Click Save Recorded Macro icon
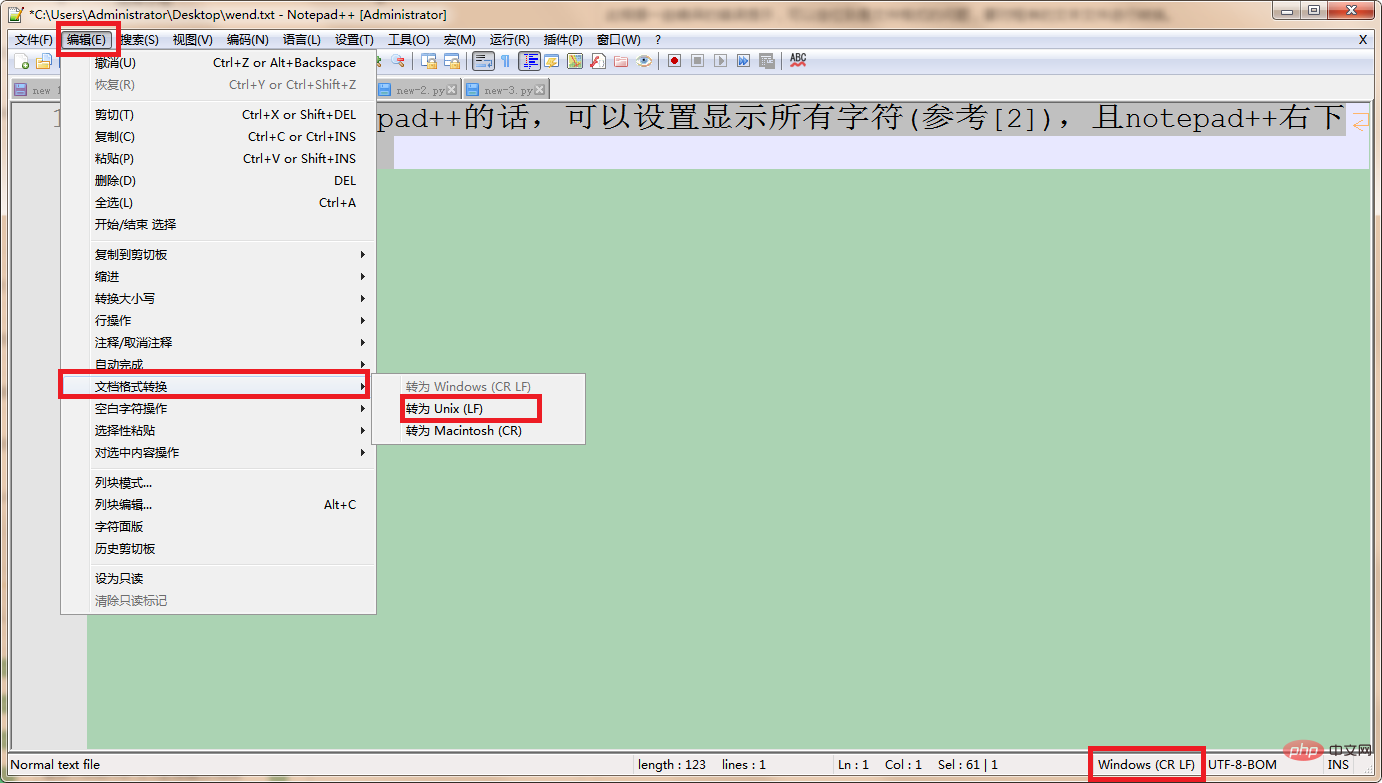 (x=767, y=61)
